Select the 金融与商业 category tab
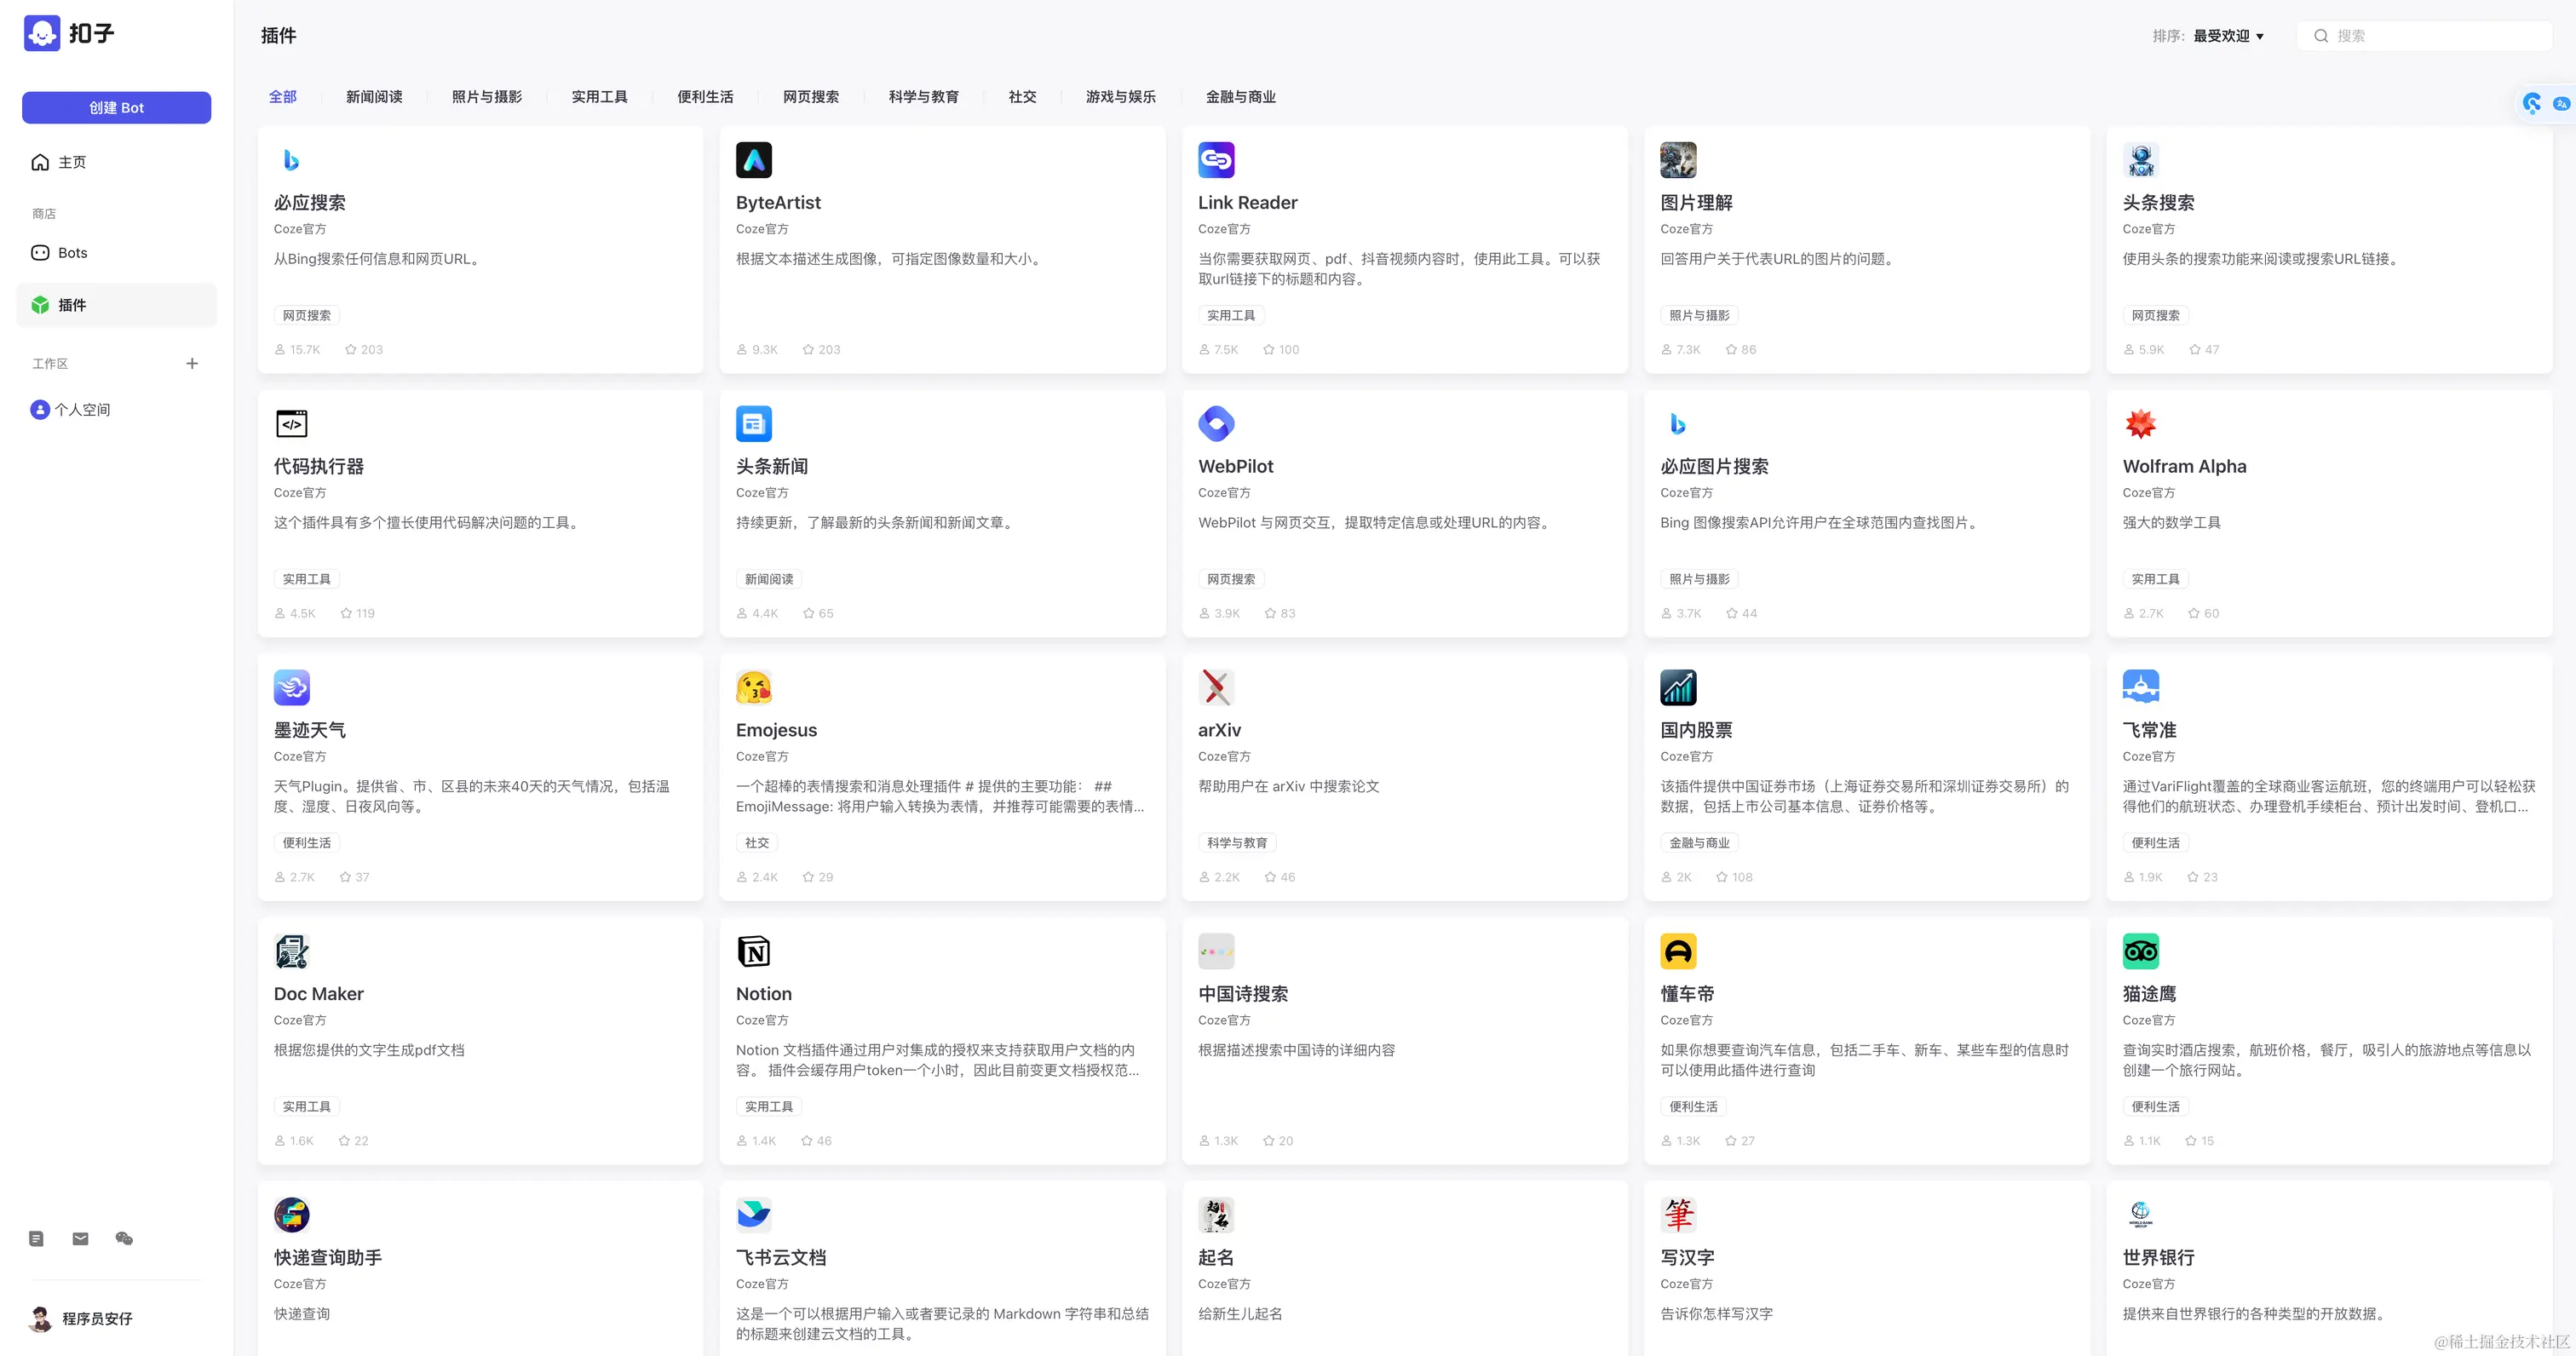This screenshot has width=2576, height=1356. coord(1240,97)
